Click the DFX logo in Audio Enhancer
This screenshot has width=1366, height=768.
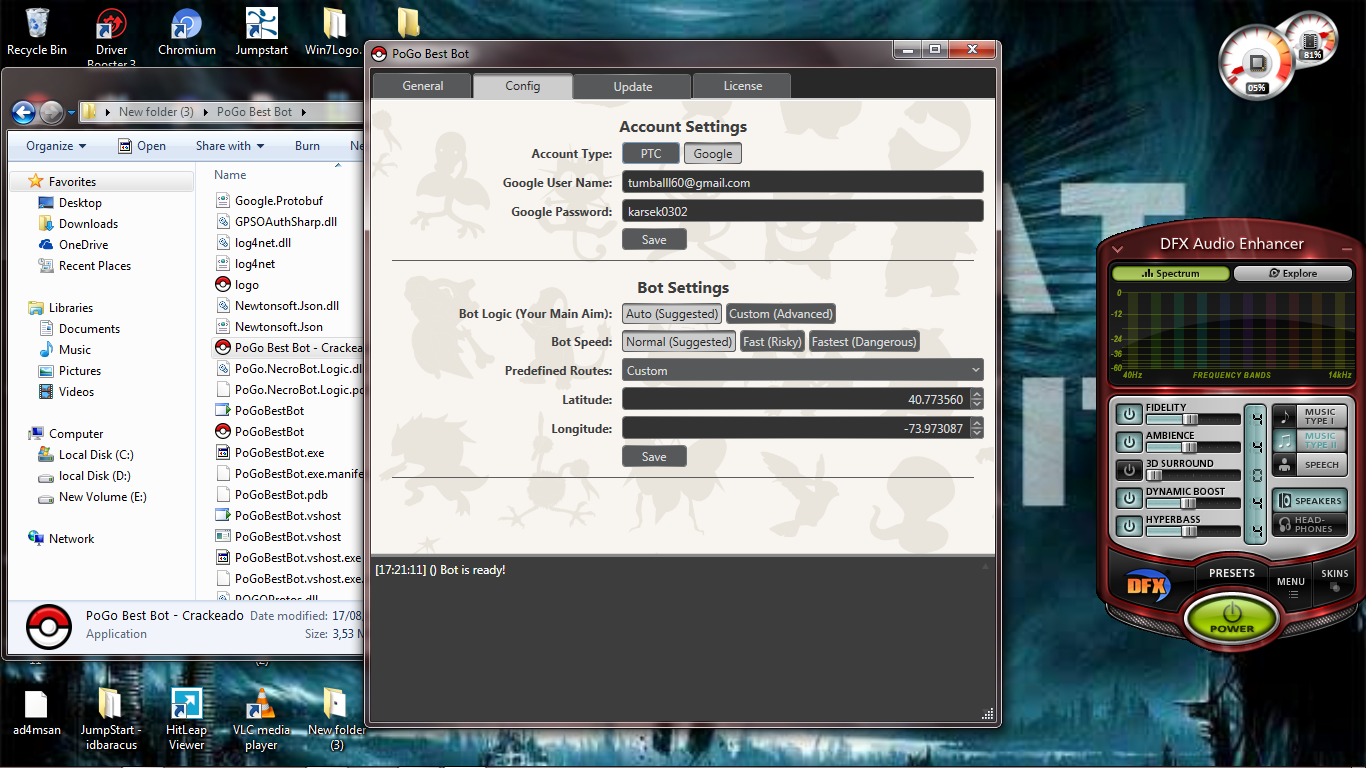point(1147,586)
